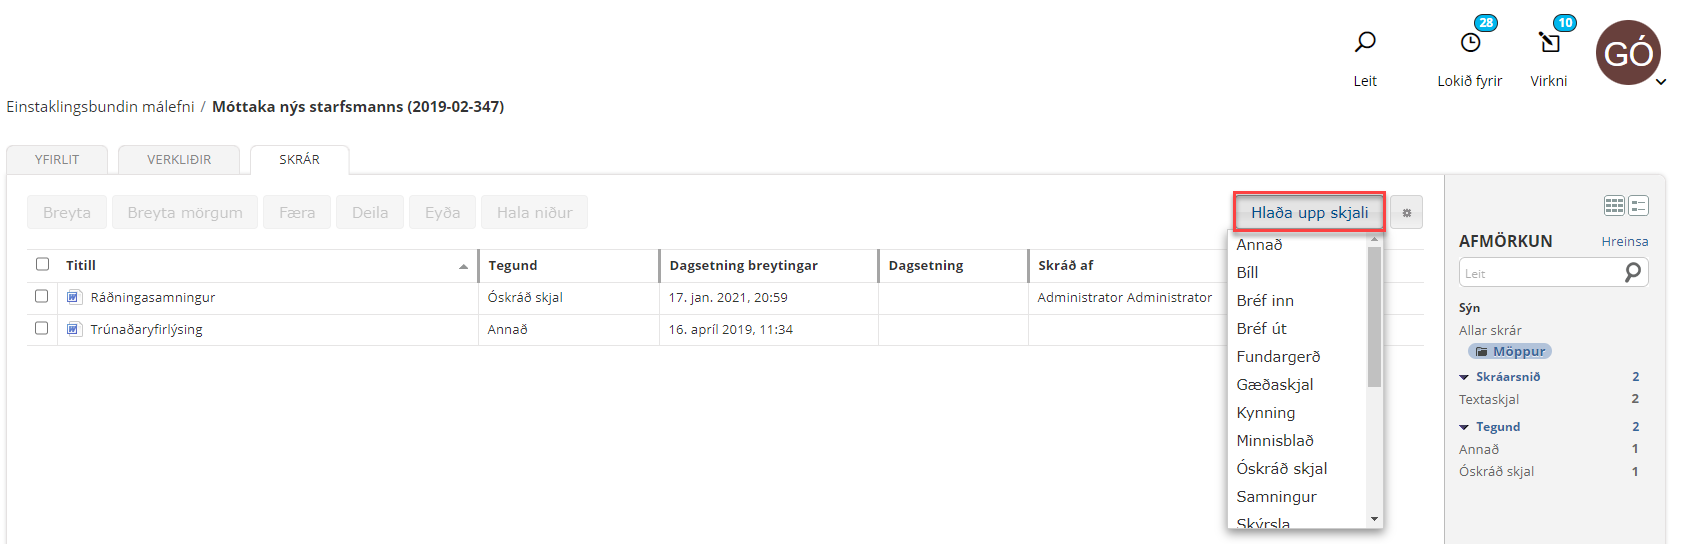Open the Lokið fyrir clock icon
The width and height of the screenshot is (1686, 544).
tap(1470, 42)
